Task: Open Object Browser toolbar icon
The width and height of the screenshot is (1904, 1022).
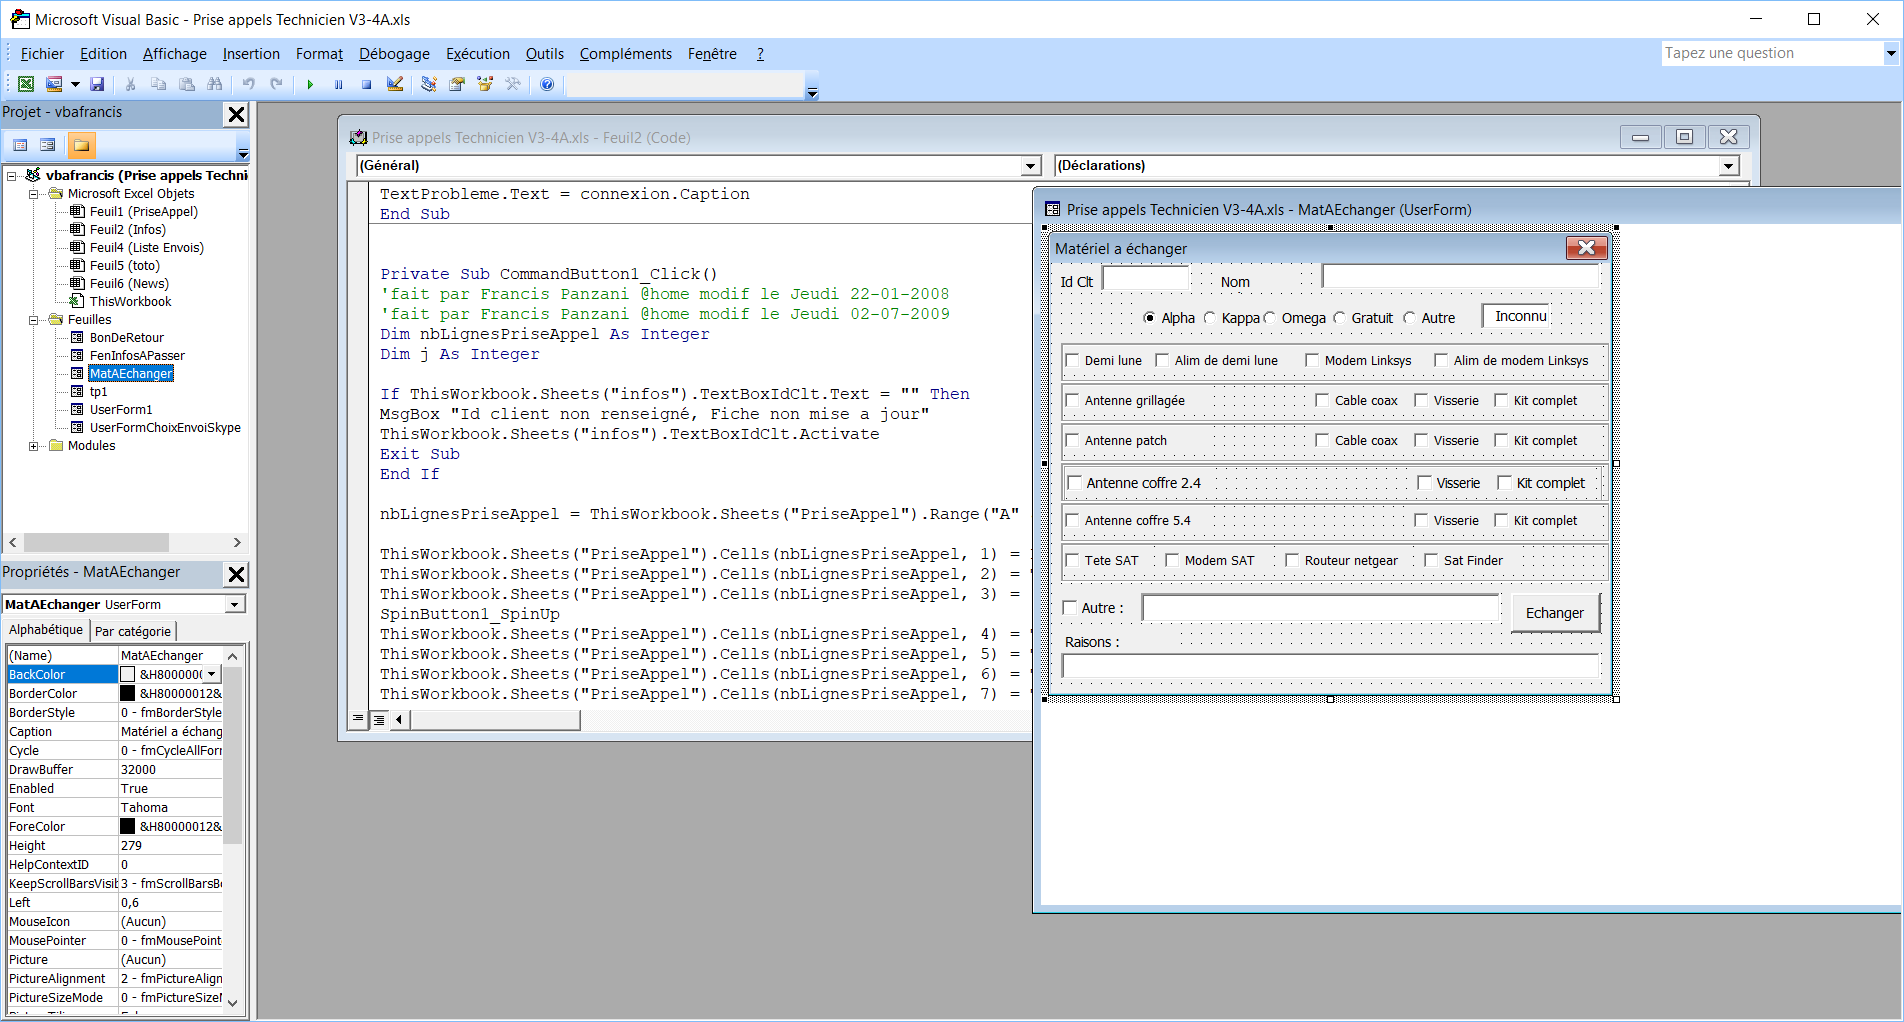Action: (485, 84)
